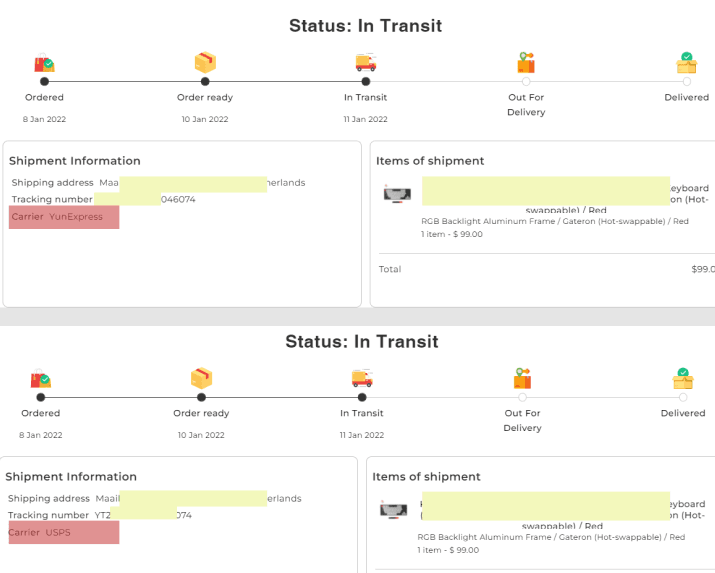
Task: Click the Ordered shopping bag icon in top tracker
Action: 44,64
